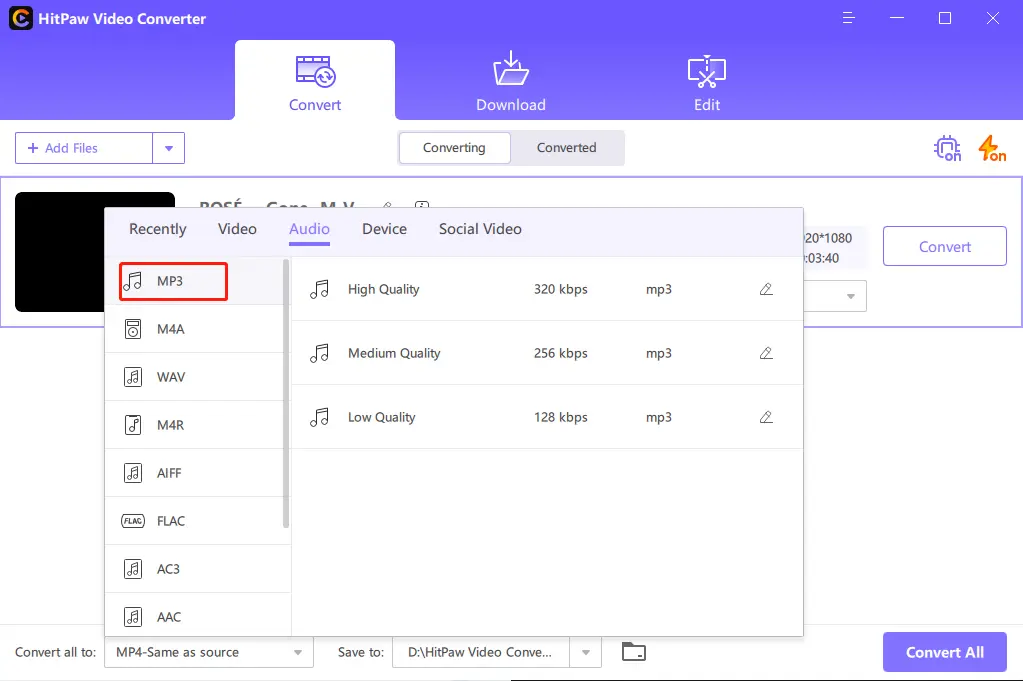
Task: Edit High Quality preset pencil icon
Action: (x=766, y=289)
